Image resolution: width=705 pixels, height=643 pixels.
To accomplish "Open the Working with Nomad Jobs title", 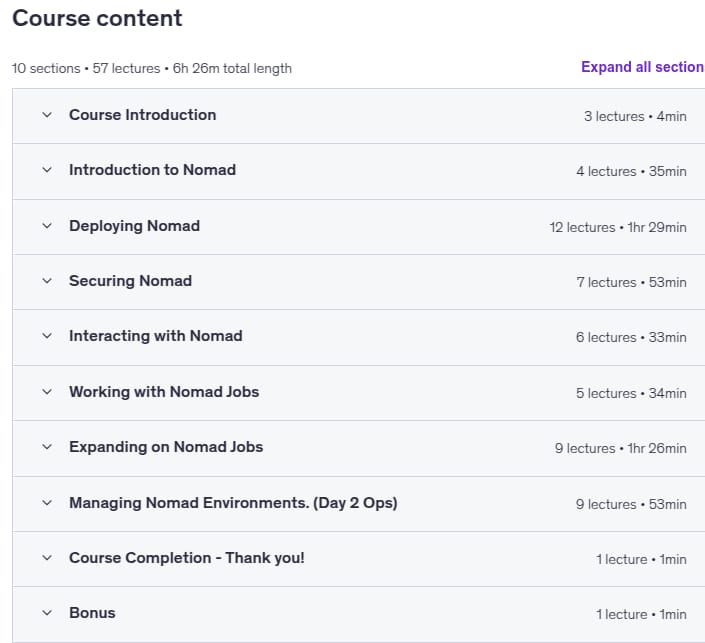I will (x=164, y=392).
